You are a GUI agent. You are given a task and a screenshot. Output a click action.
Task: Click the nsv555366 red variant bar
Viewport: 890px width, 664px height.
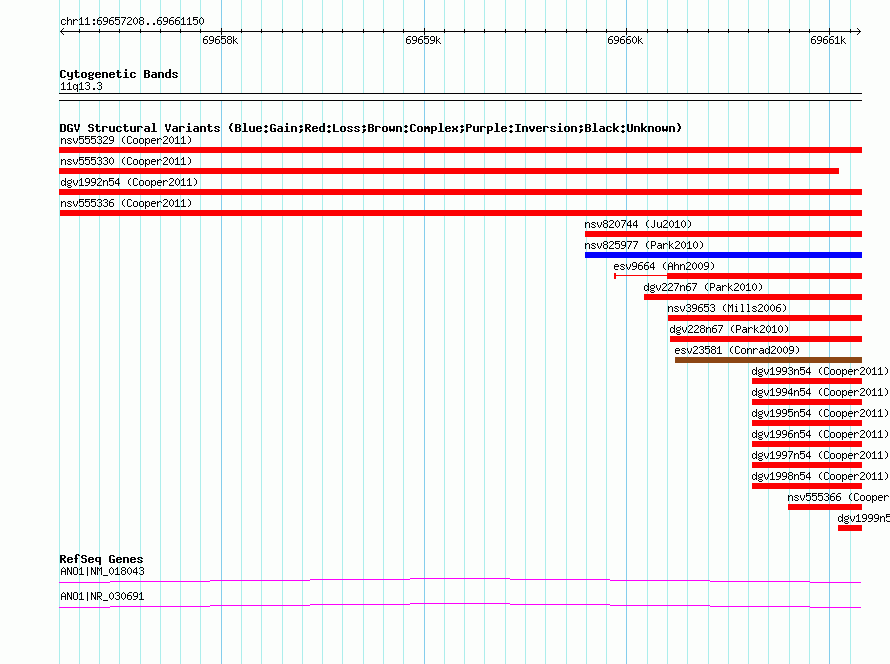click(x=825, y=507)
